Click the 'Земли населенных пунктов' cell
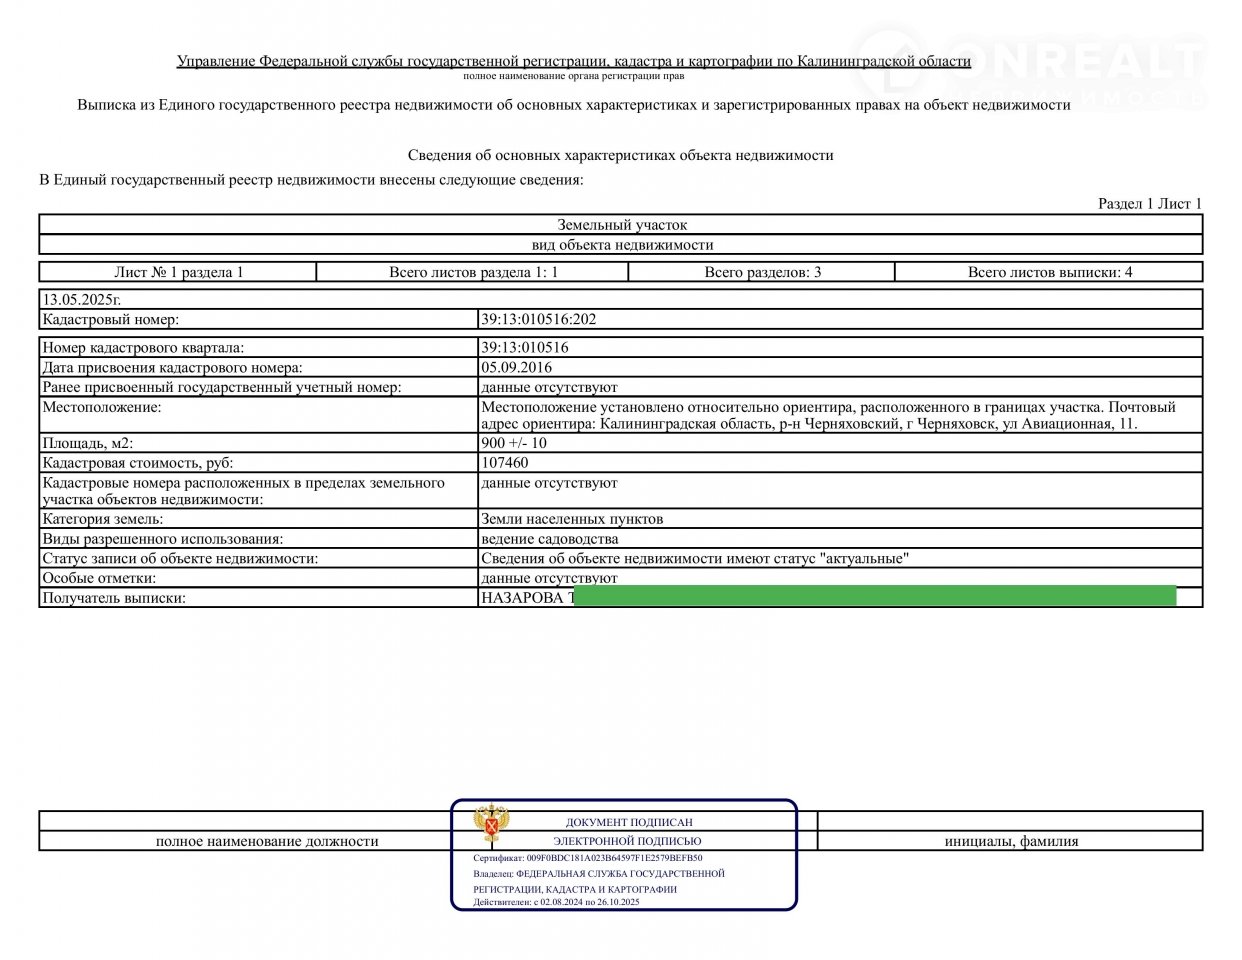This screenshot has height=960, width=1242. (x=572, y=519)
